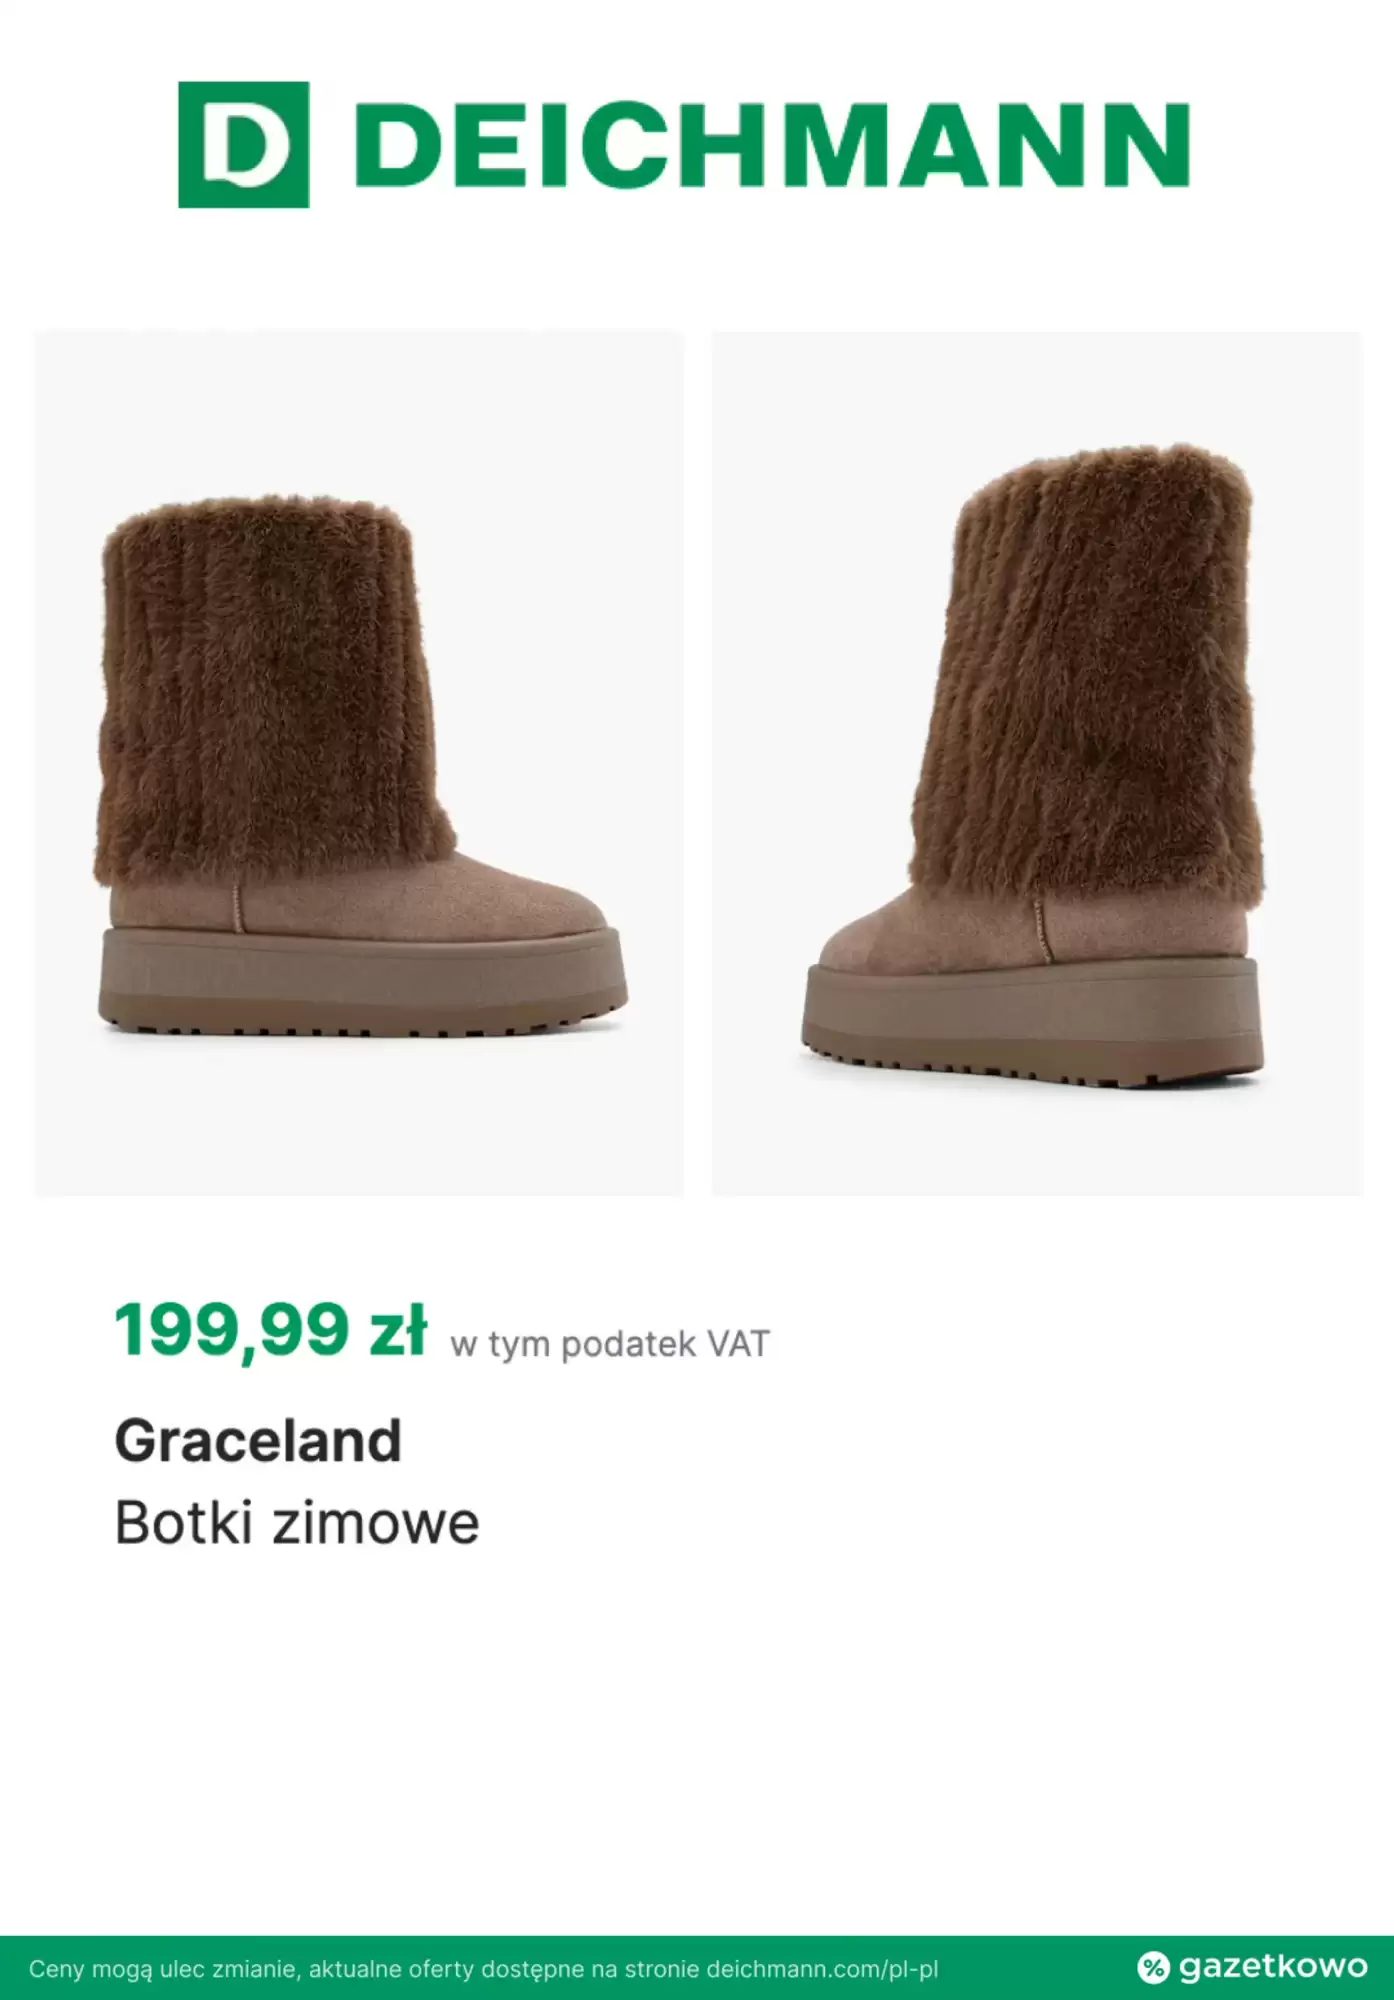Image resolution: width=1394 pixels, height=2000 pixels.
Task: Click the 199,99 zł price
Action: (270, 1331)
